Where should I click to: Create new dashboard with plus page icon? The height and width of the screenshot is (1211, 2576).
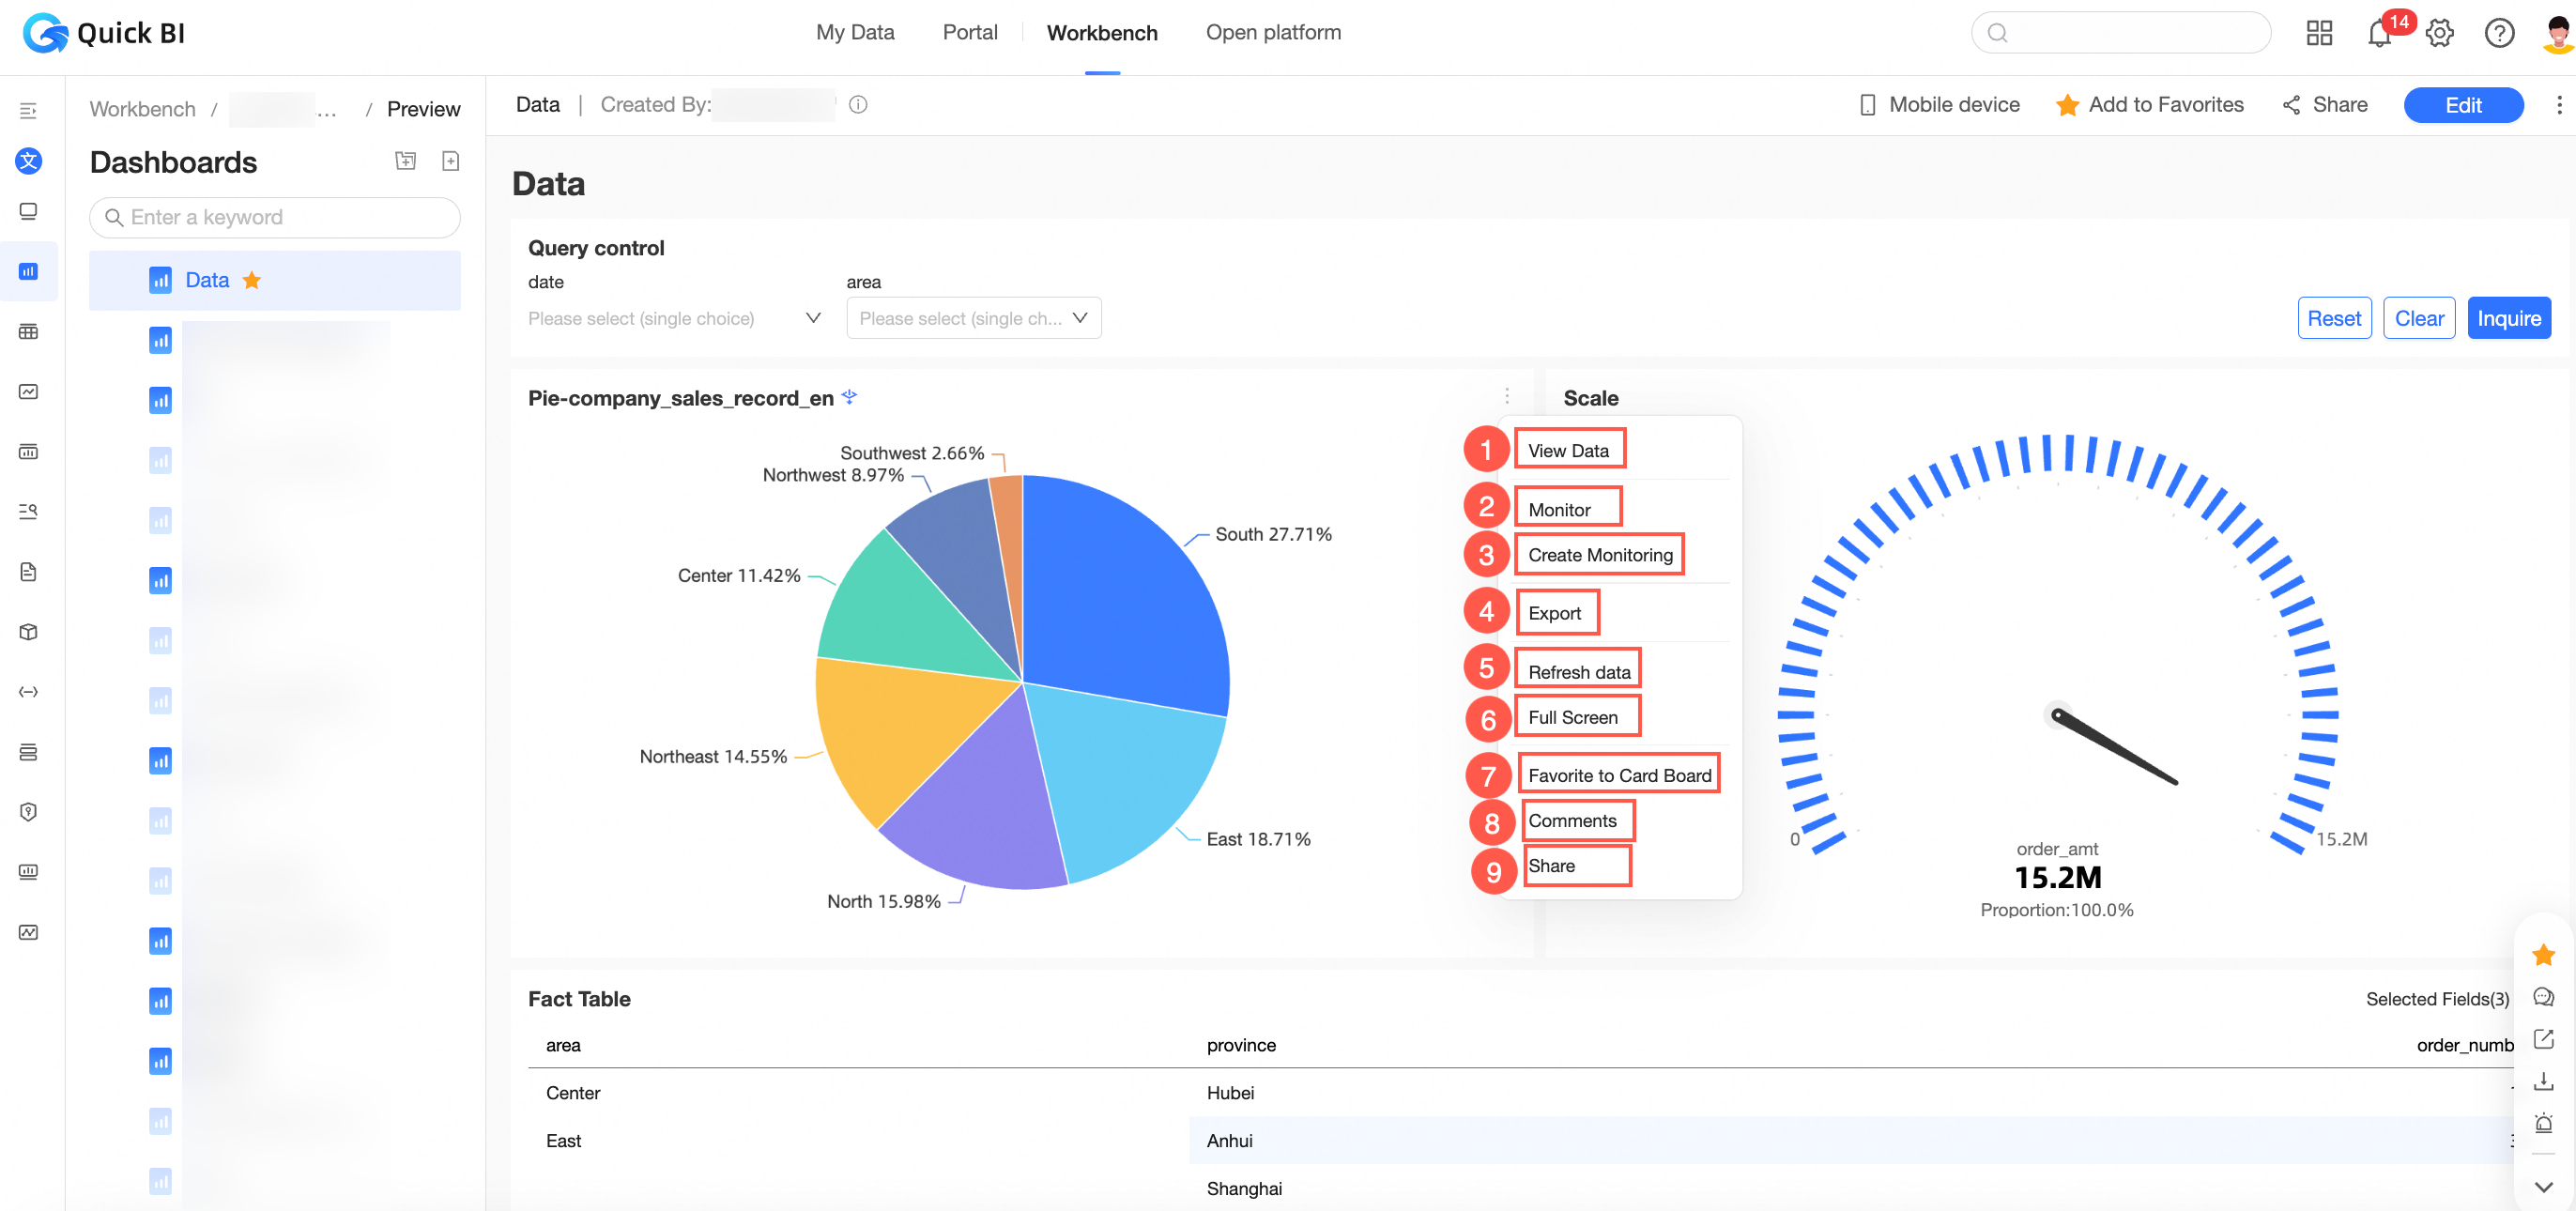click(451, 161)
